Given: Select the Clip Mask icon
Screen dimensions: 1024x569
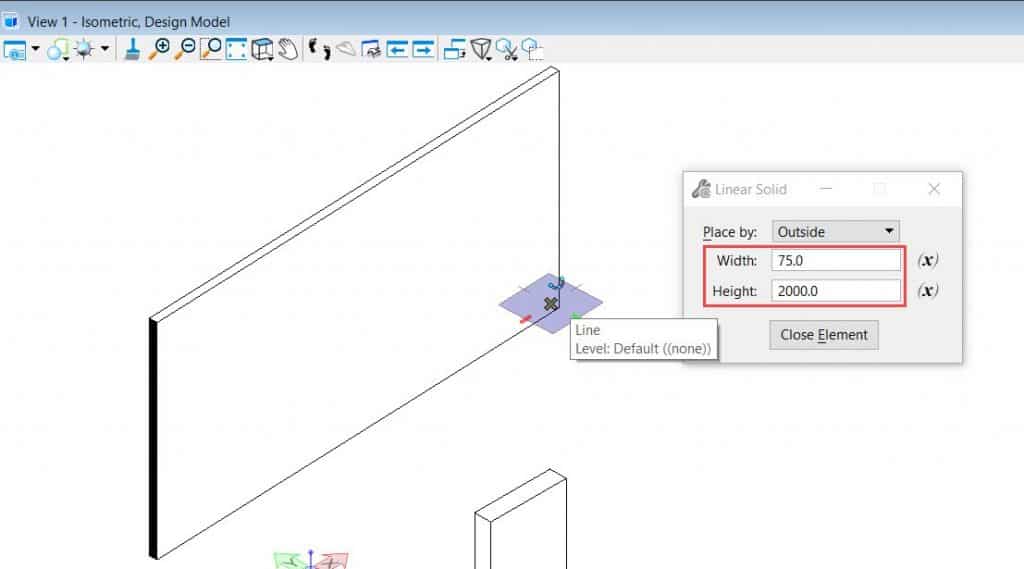Looking at the screenshot, I should click(532, 50).
